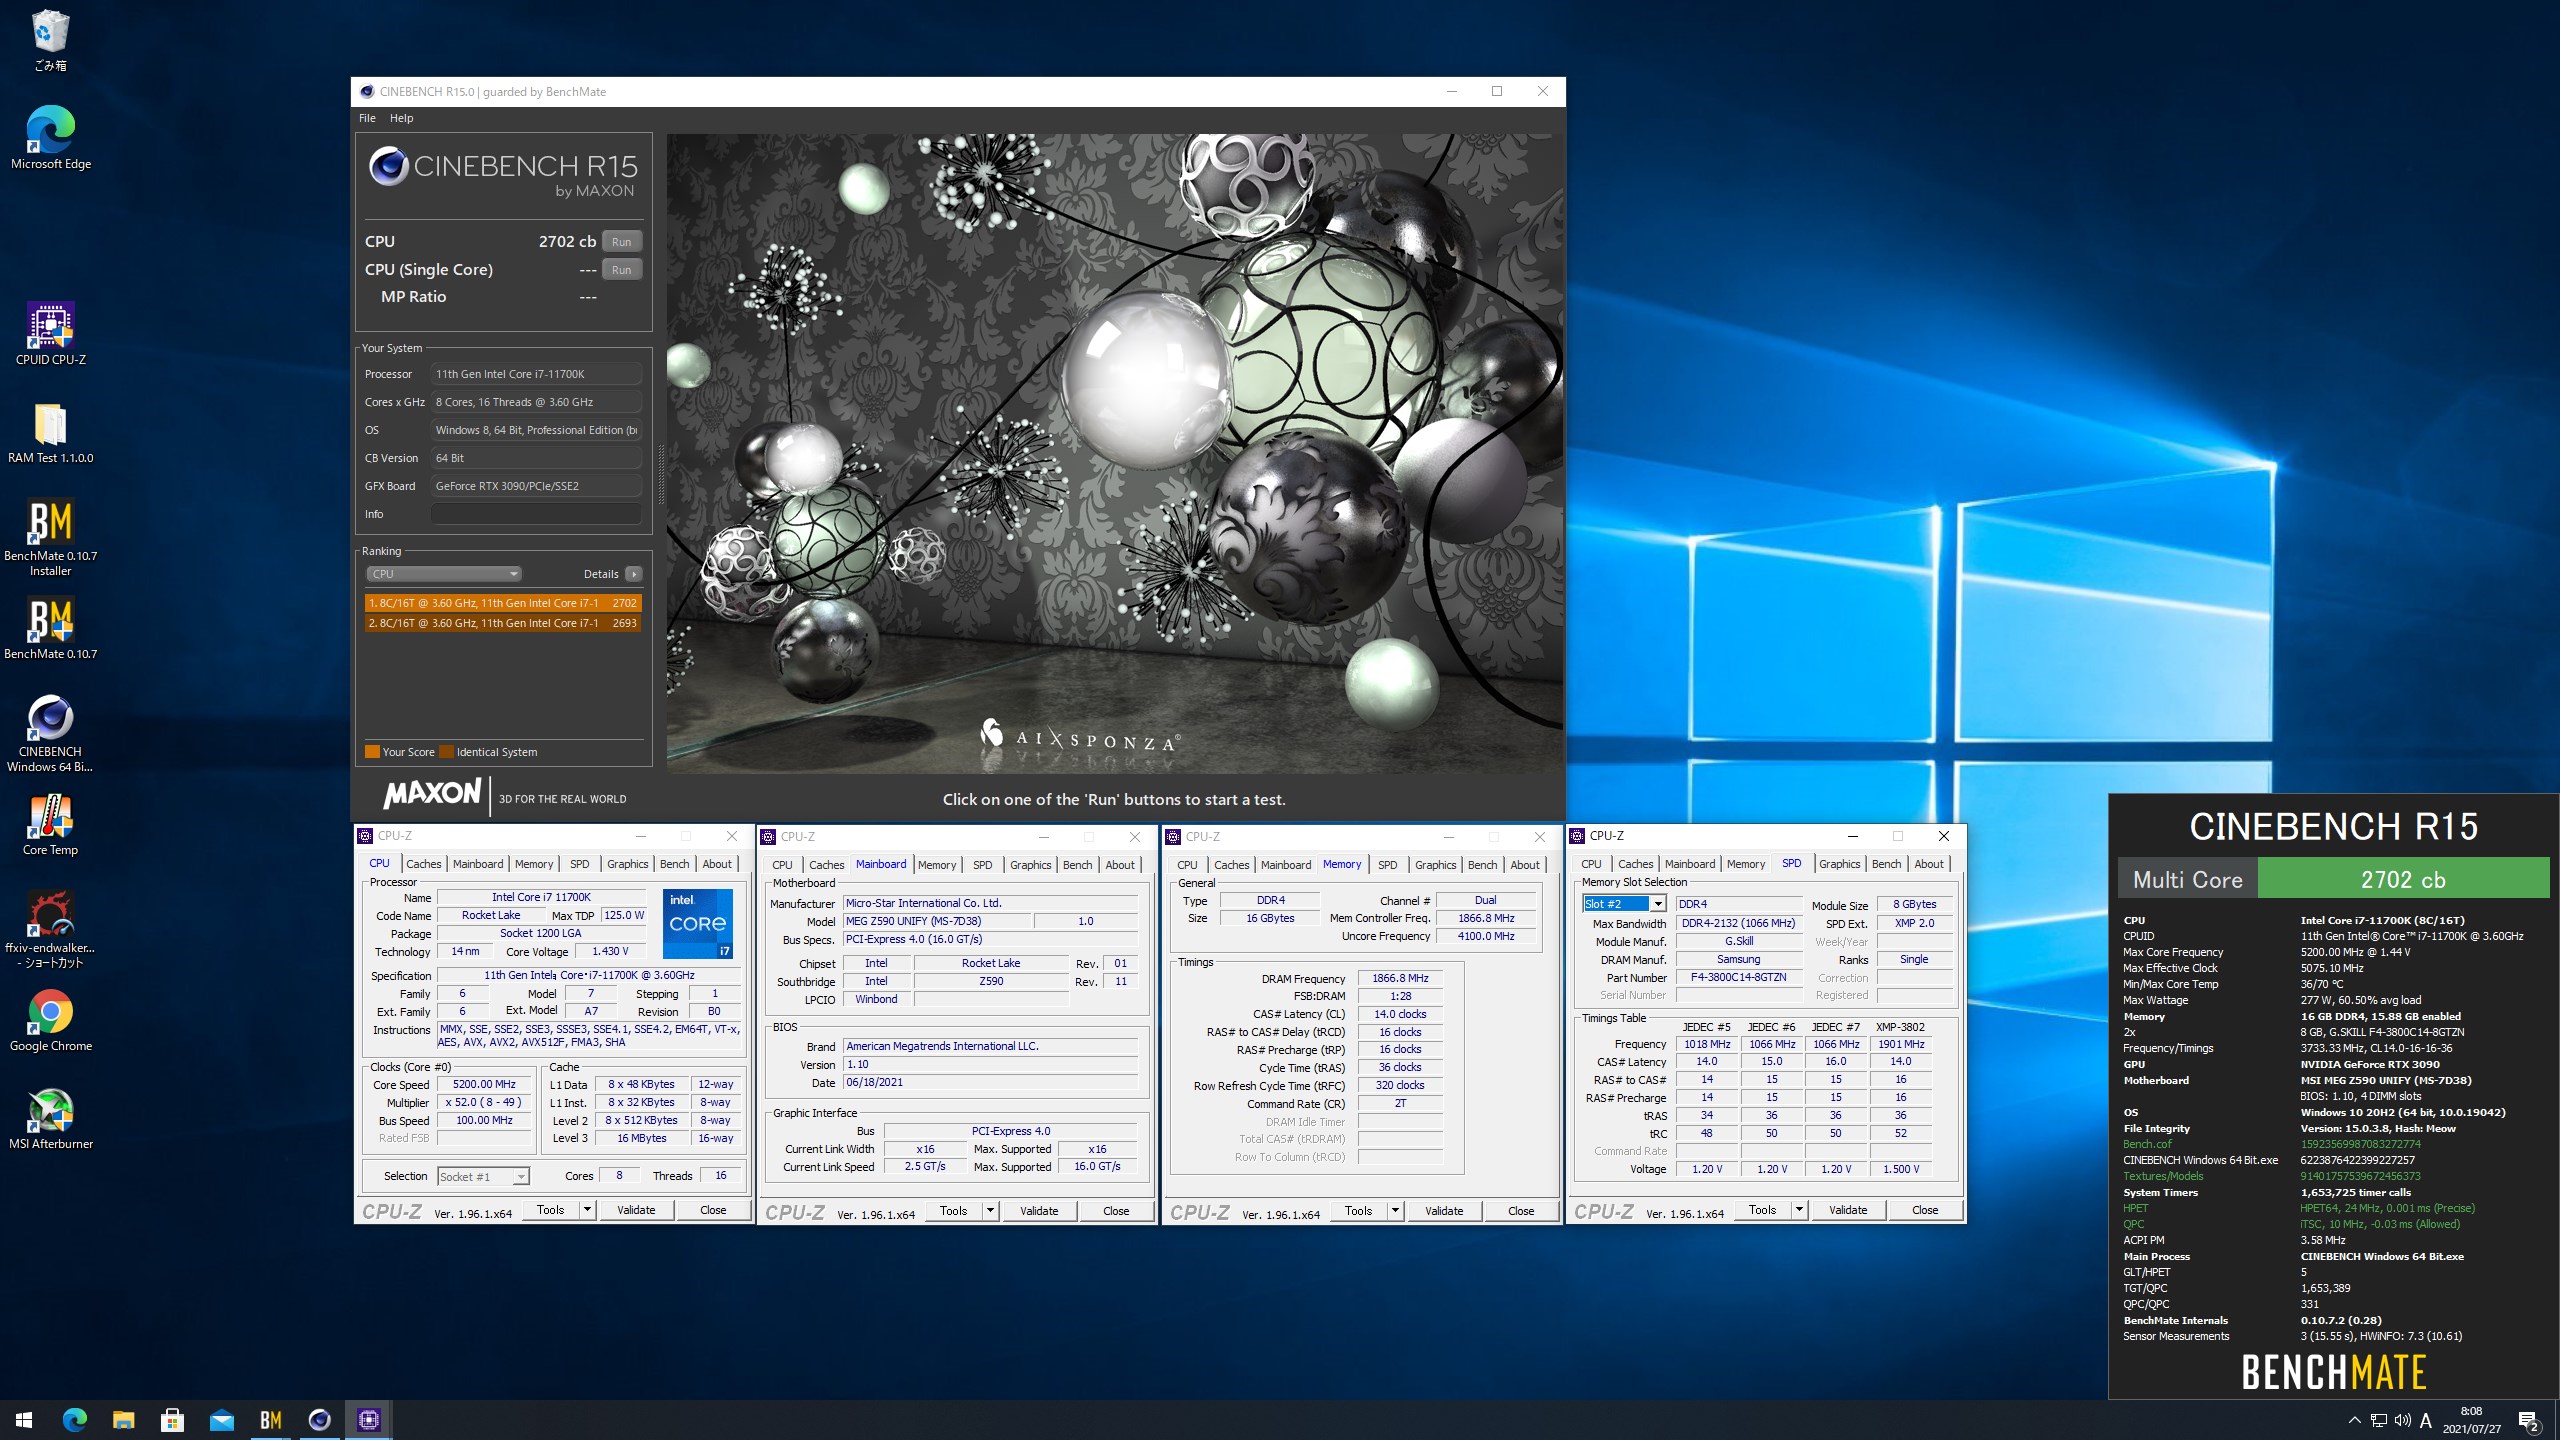Image resolution: width=2560 pixels, height=1440 pixels.
Task: Select Google Chrome desktop icon
Action: pyautogui.click(x=50, y=1020)
